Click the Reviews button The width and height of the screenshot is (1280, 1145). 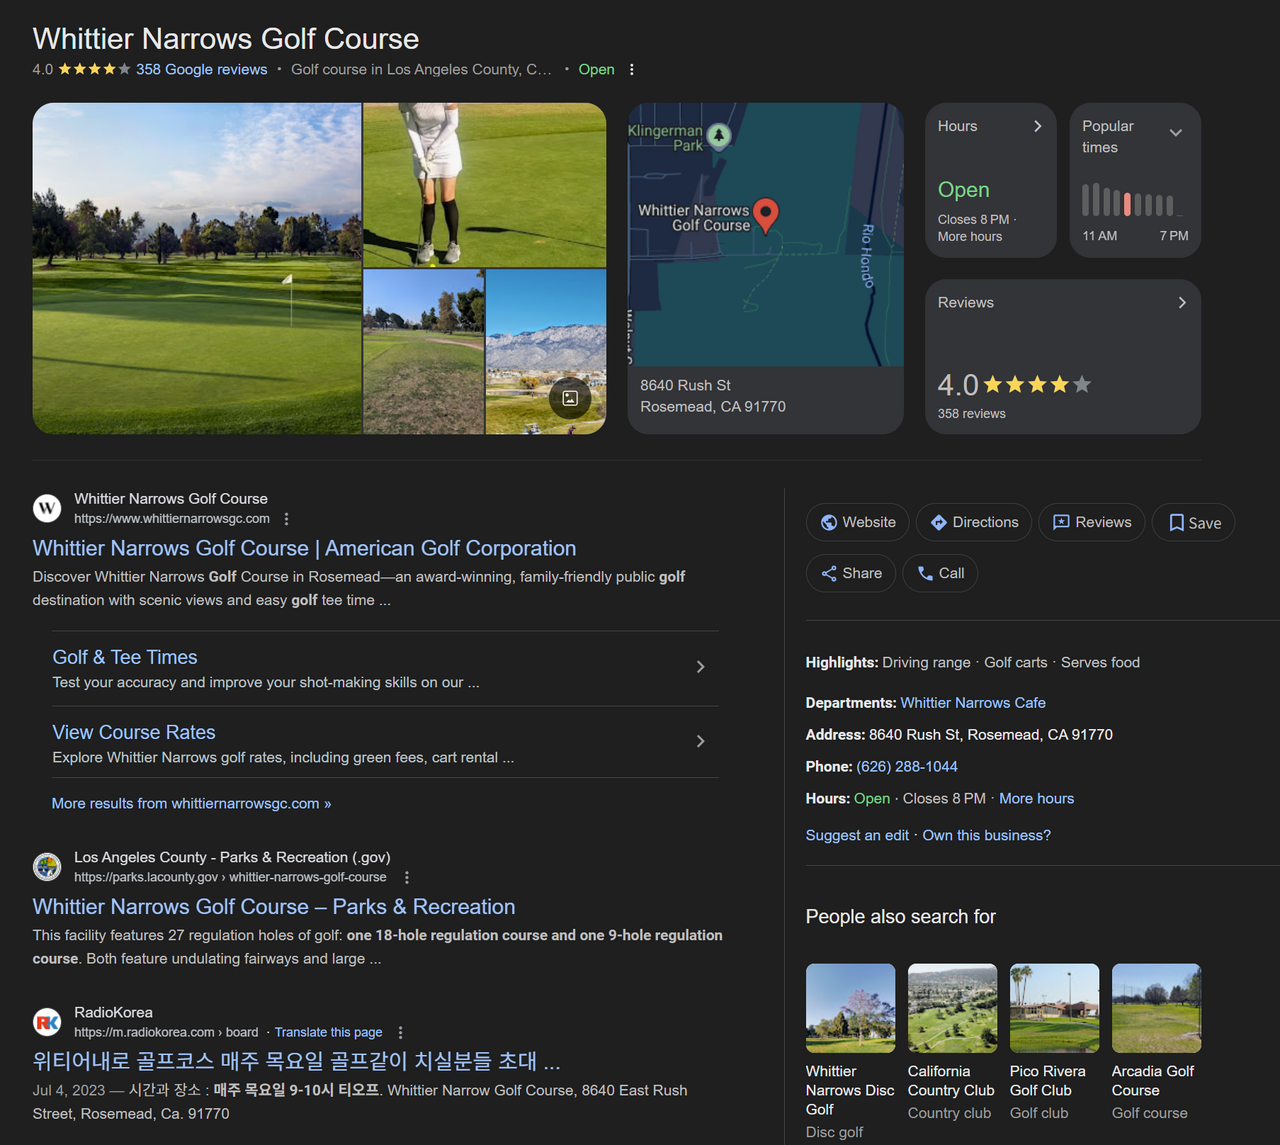1091,523
